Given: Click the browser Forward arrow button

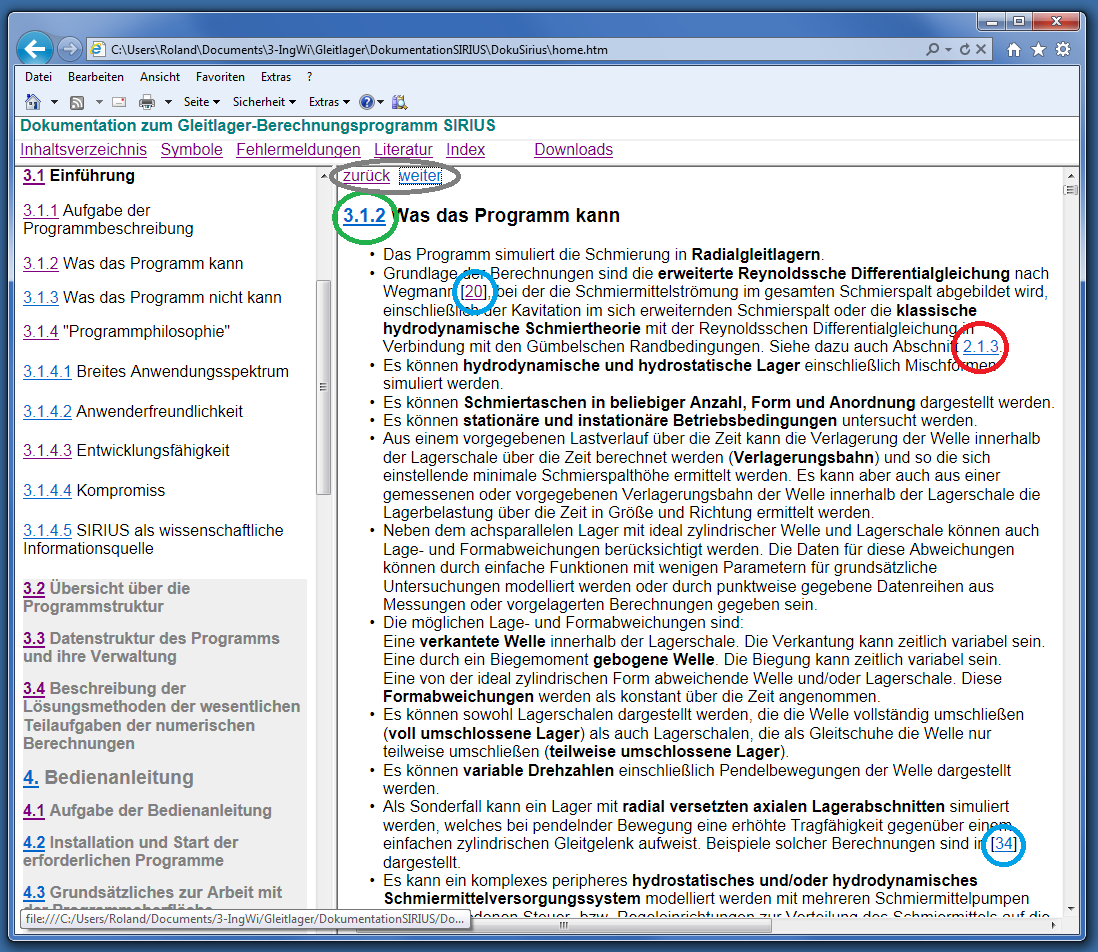Looking at the screenshot, I should (69, 49).
